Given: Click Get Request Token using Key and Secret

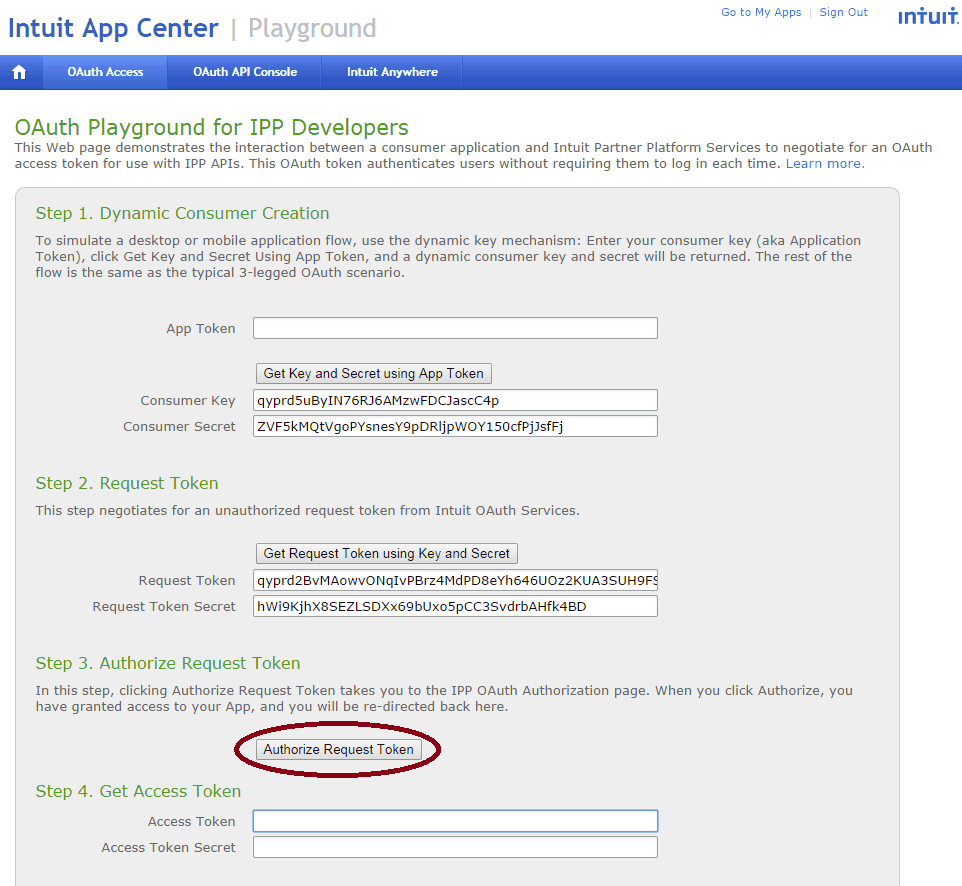Looking at the screenshot, I should pyautogui.click(x=387, y=553).
